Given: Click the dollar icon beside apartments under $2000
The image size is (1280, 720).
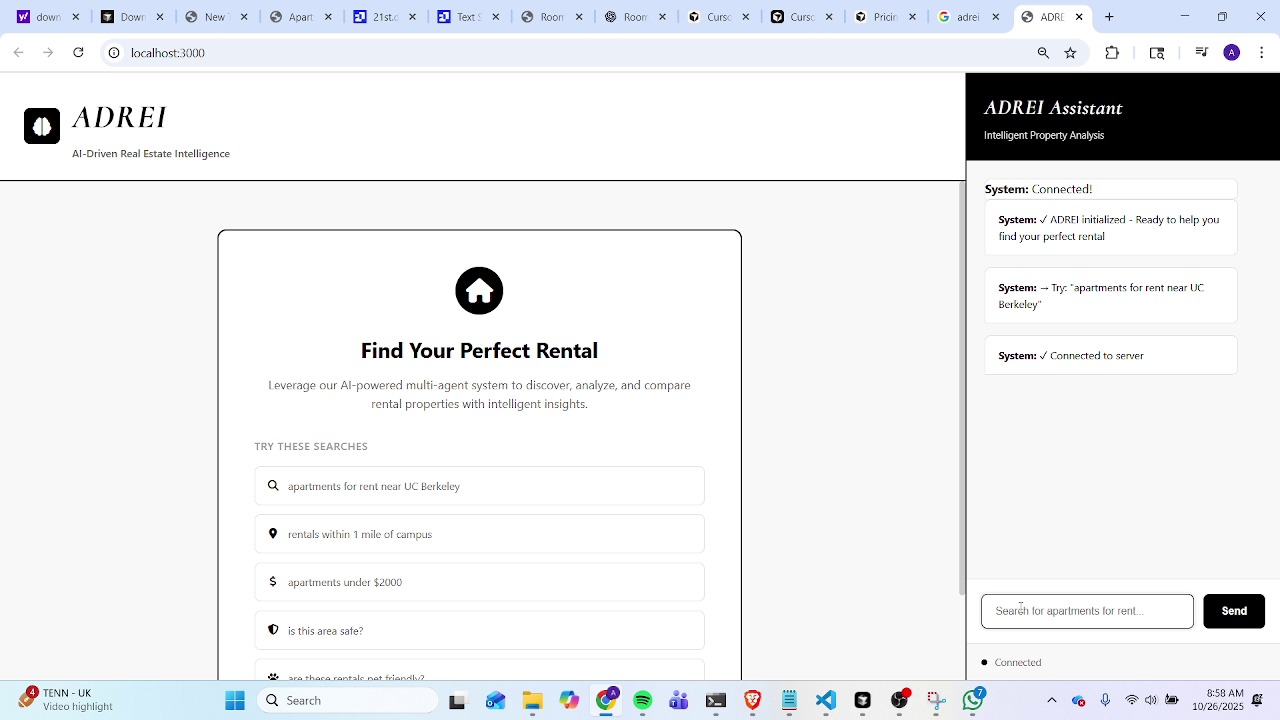Looking at the screenshot, I should (x=273, y=582).
